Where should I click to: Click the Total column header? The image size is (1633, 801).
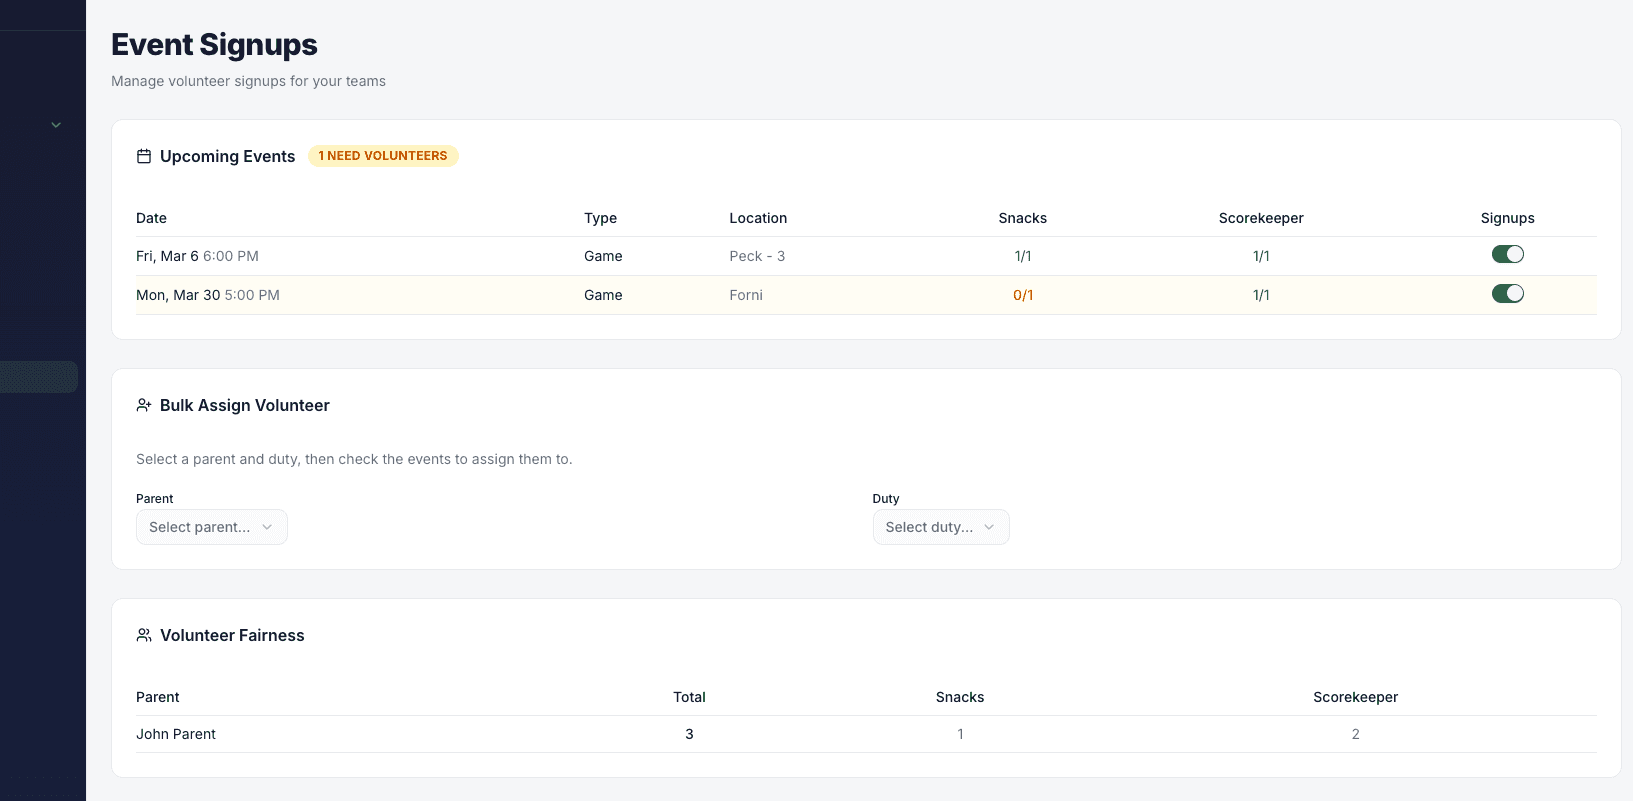[689, 697]
